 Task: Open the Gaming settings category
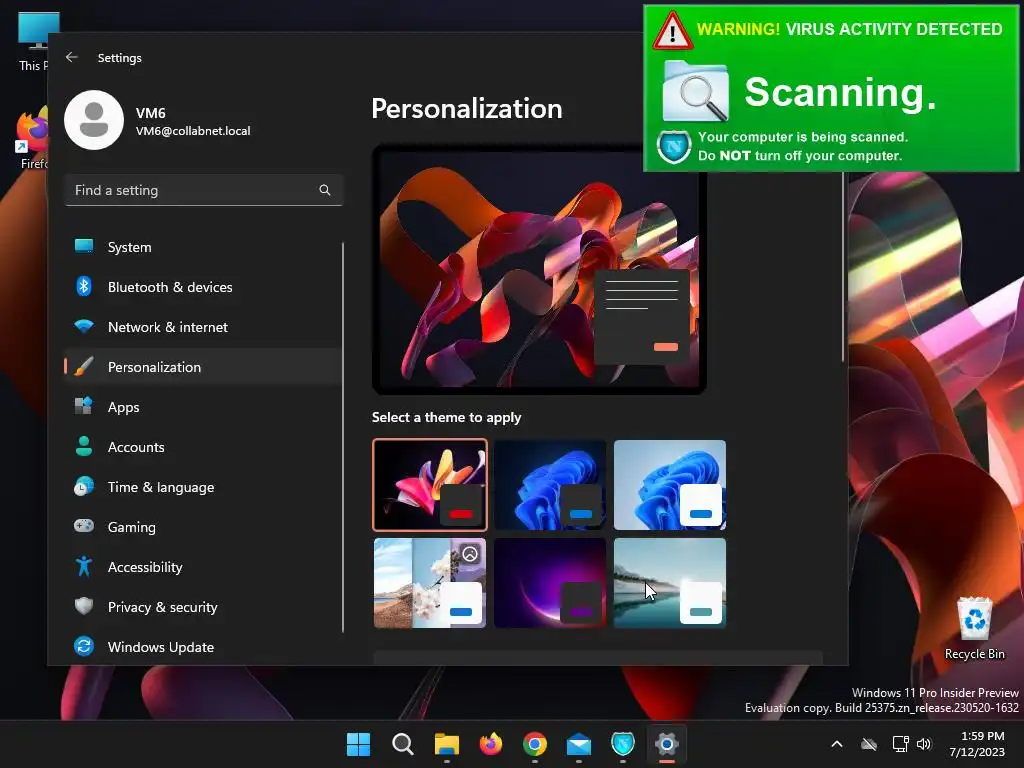(x=202, y=526)
